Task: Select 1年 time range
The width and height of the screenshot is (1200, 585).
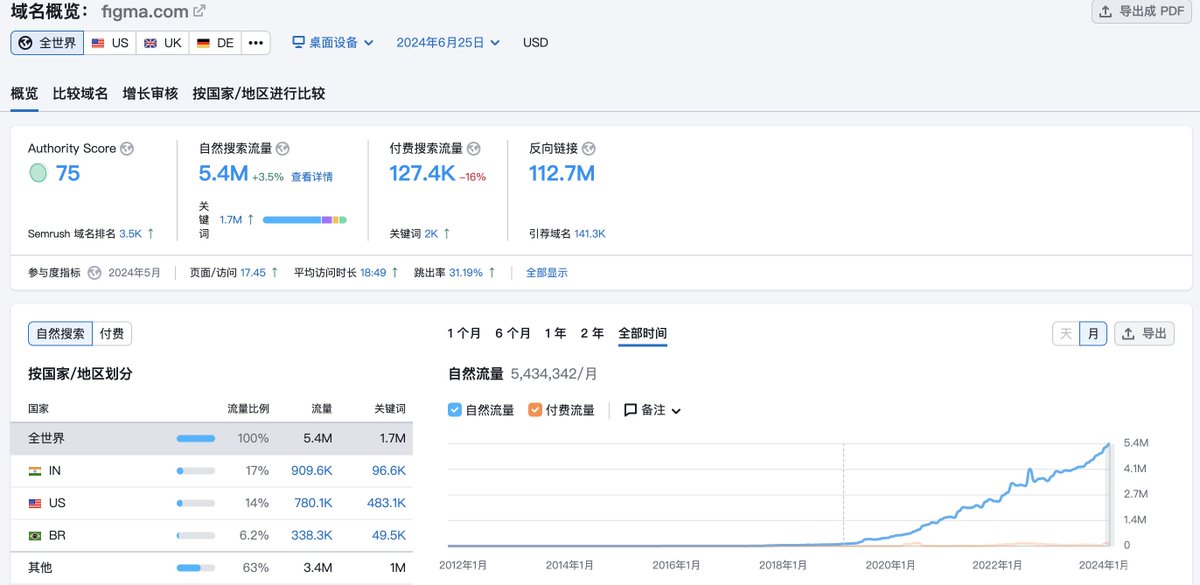Action: pyautogui.click(x=555, y=334)
